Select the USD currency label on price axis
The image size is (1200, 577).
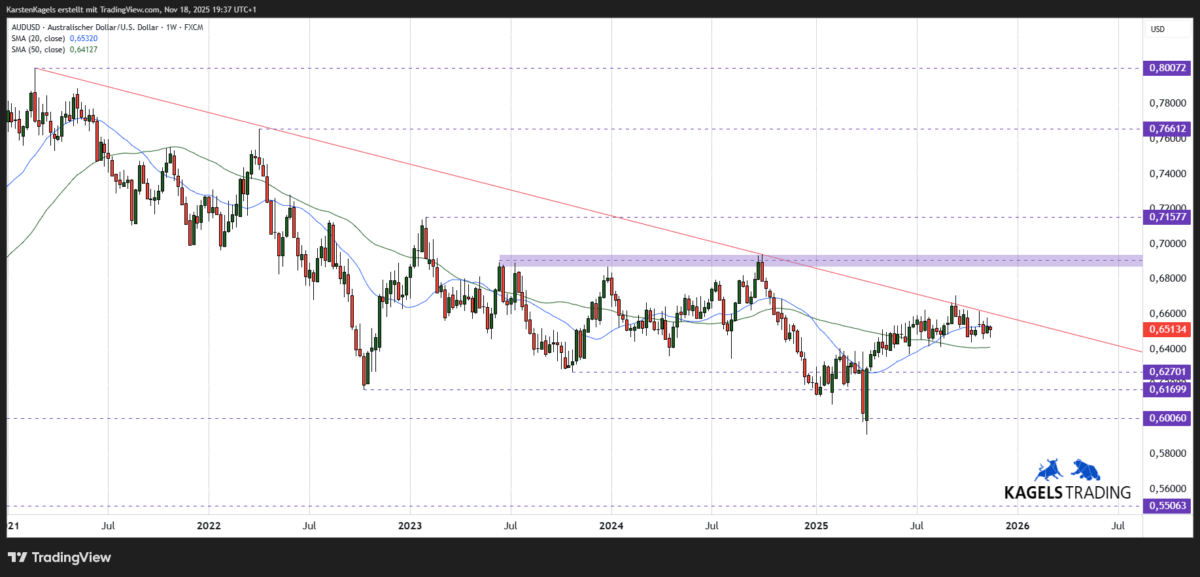[x=1160, y=29]
